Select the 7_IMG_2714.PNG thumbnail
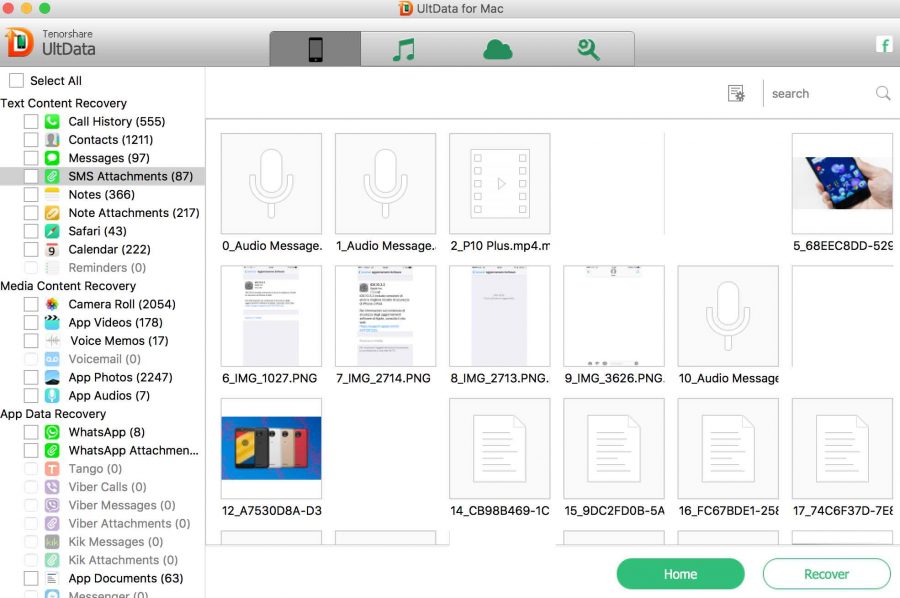The image size is (900, 598). 386,316
